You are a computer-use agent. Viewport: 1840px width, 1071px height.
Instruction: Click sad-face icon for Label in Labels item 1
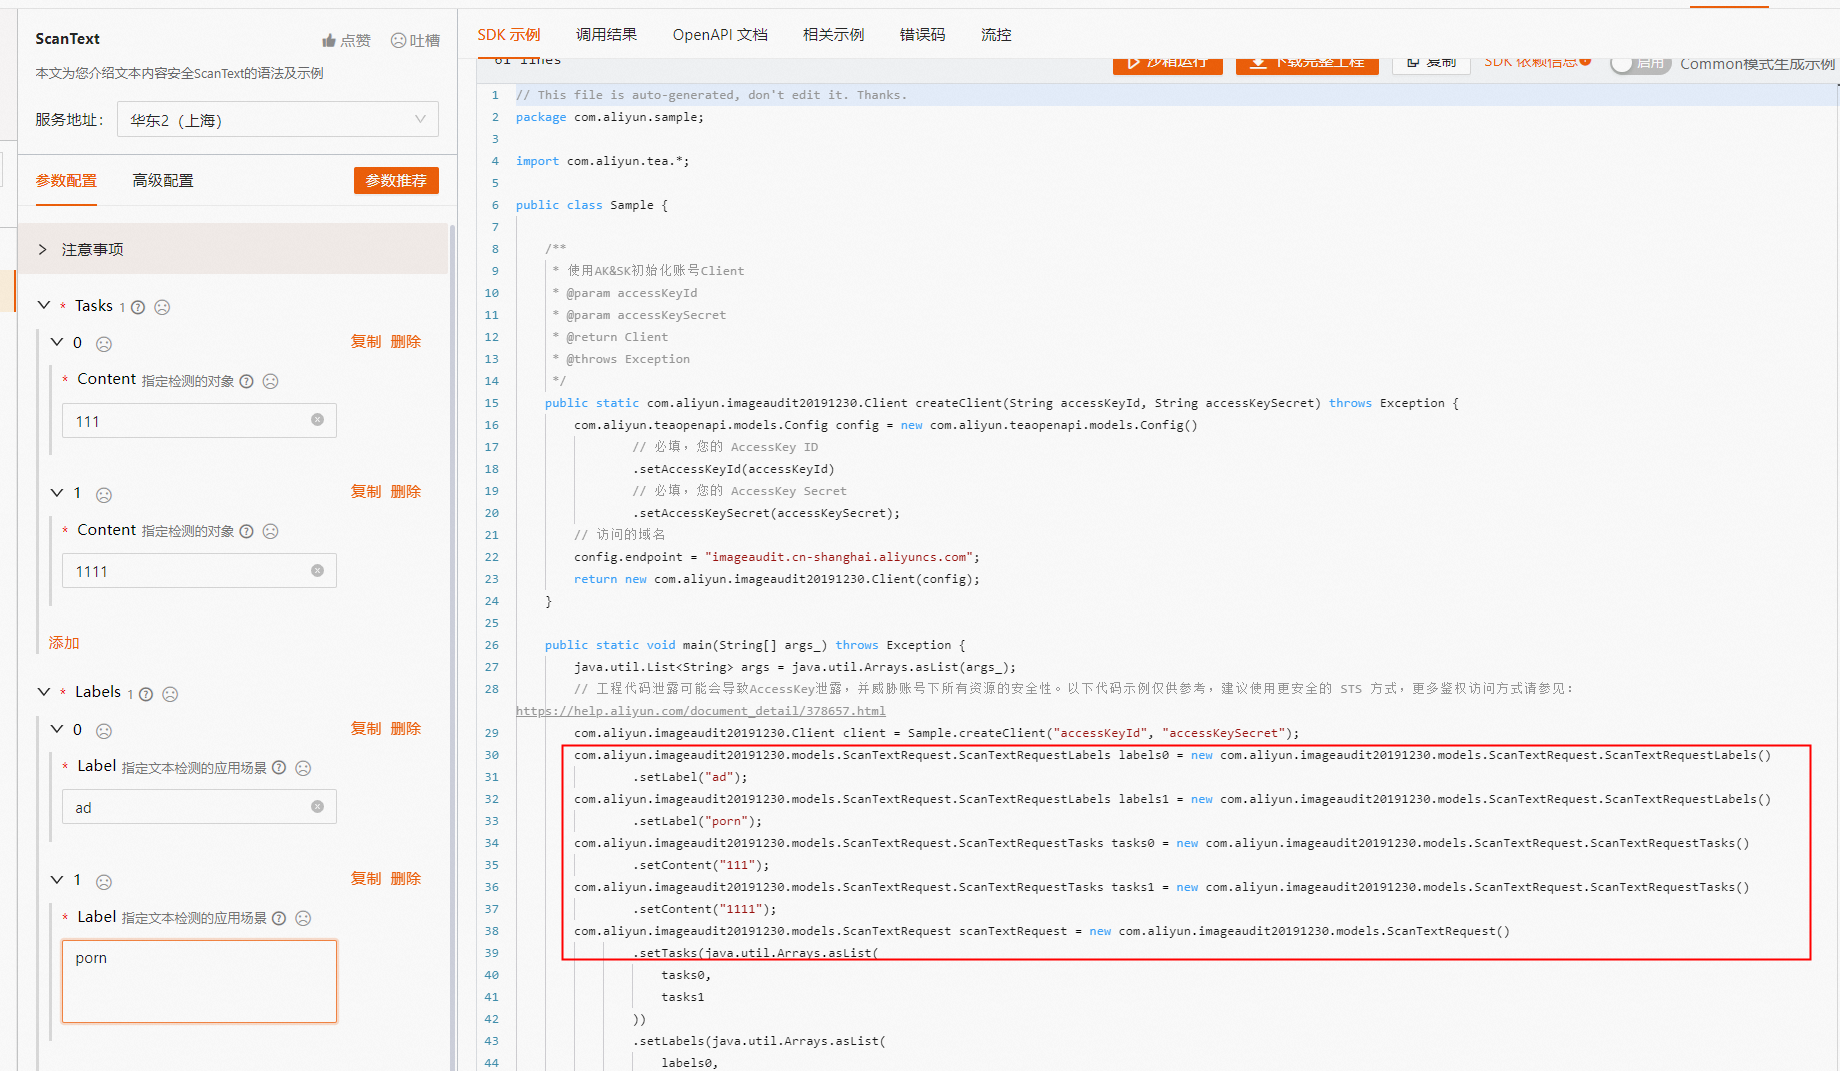[x=303, y=918]
